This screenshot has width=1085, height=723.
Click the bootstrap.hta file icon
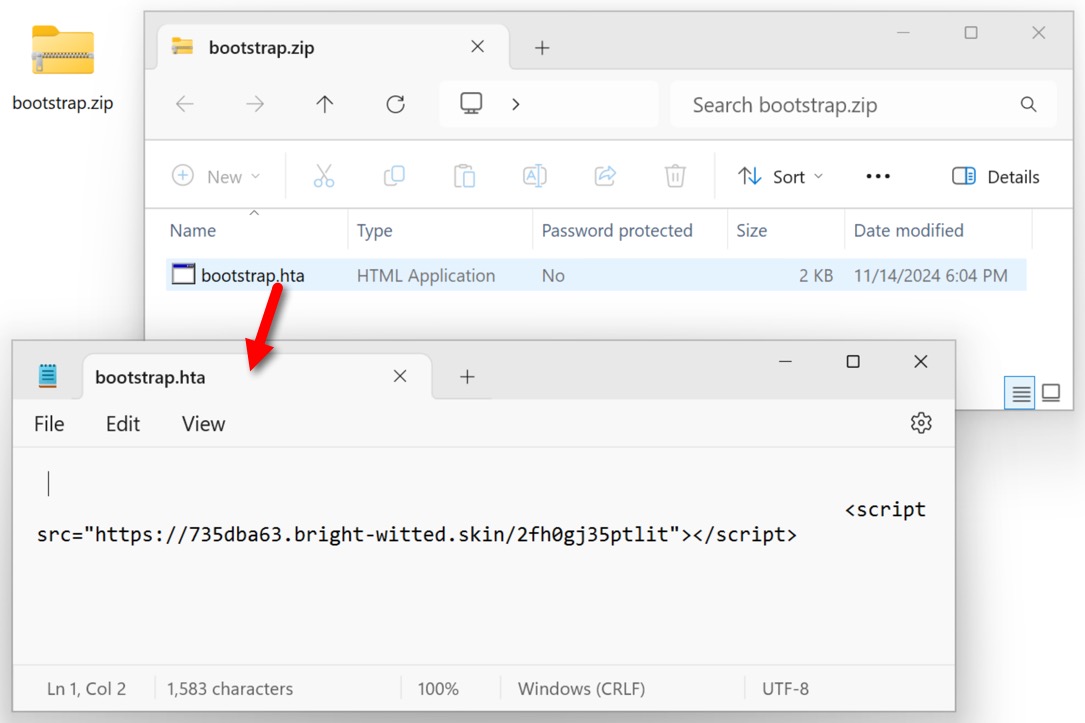183,275
